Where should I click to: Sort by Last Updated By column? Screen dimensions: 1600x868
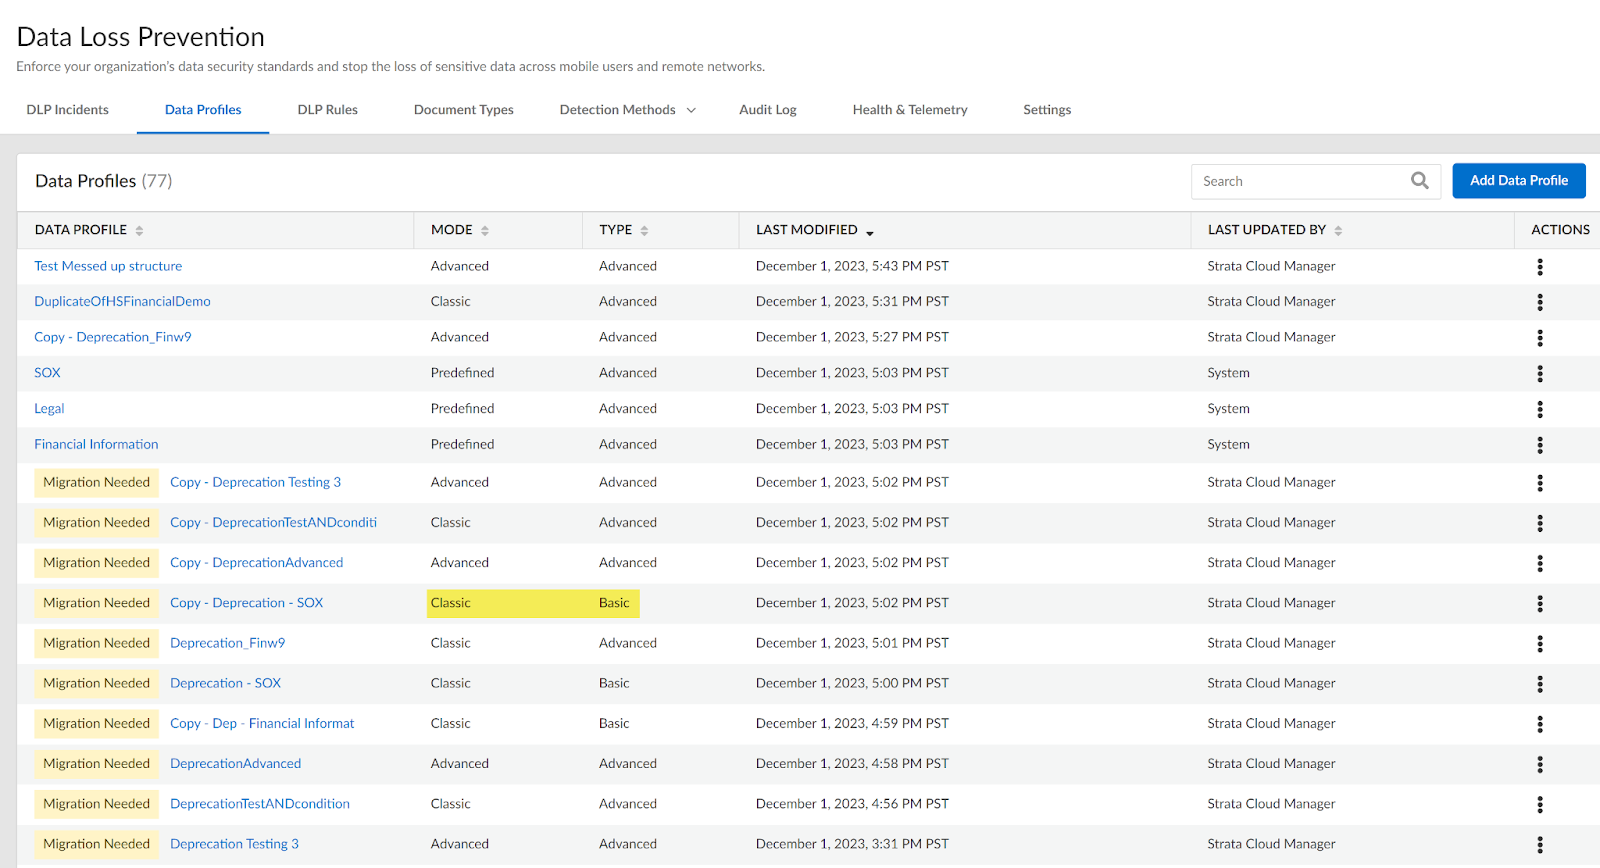[x=1338, y=231]
